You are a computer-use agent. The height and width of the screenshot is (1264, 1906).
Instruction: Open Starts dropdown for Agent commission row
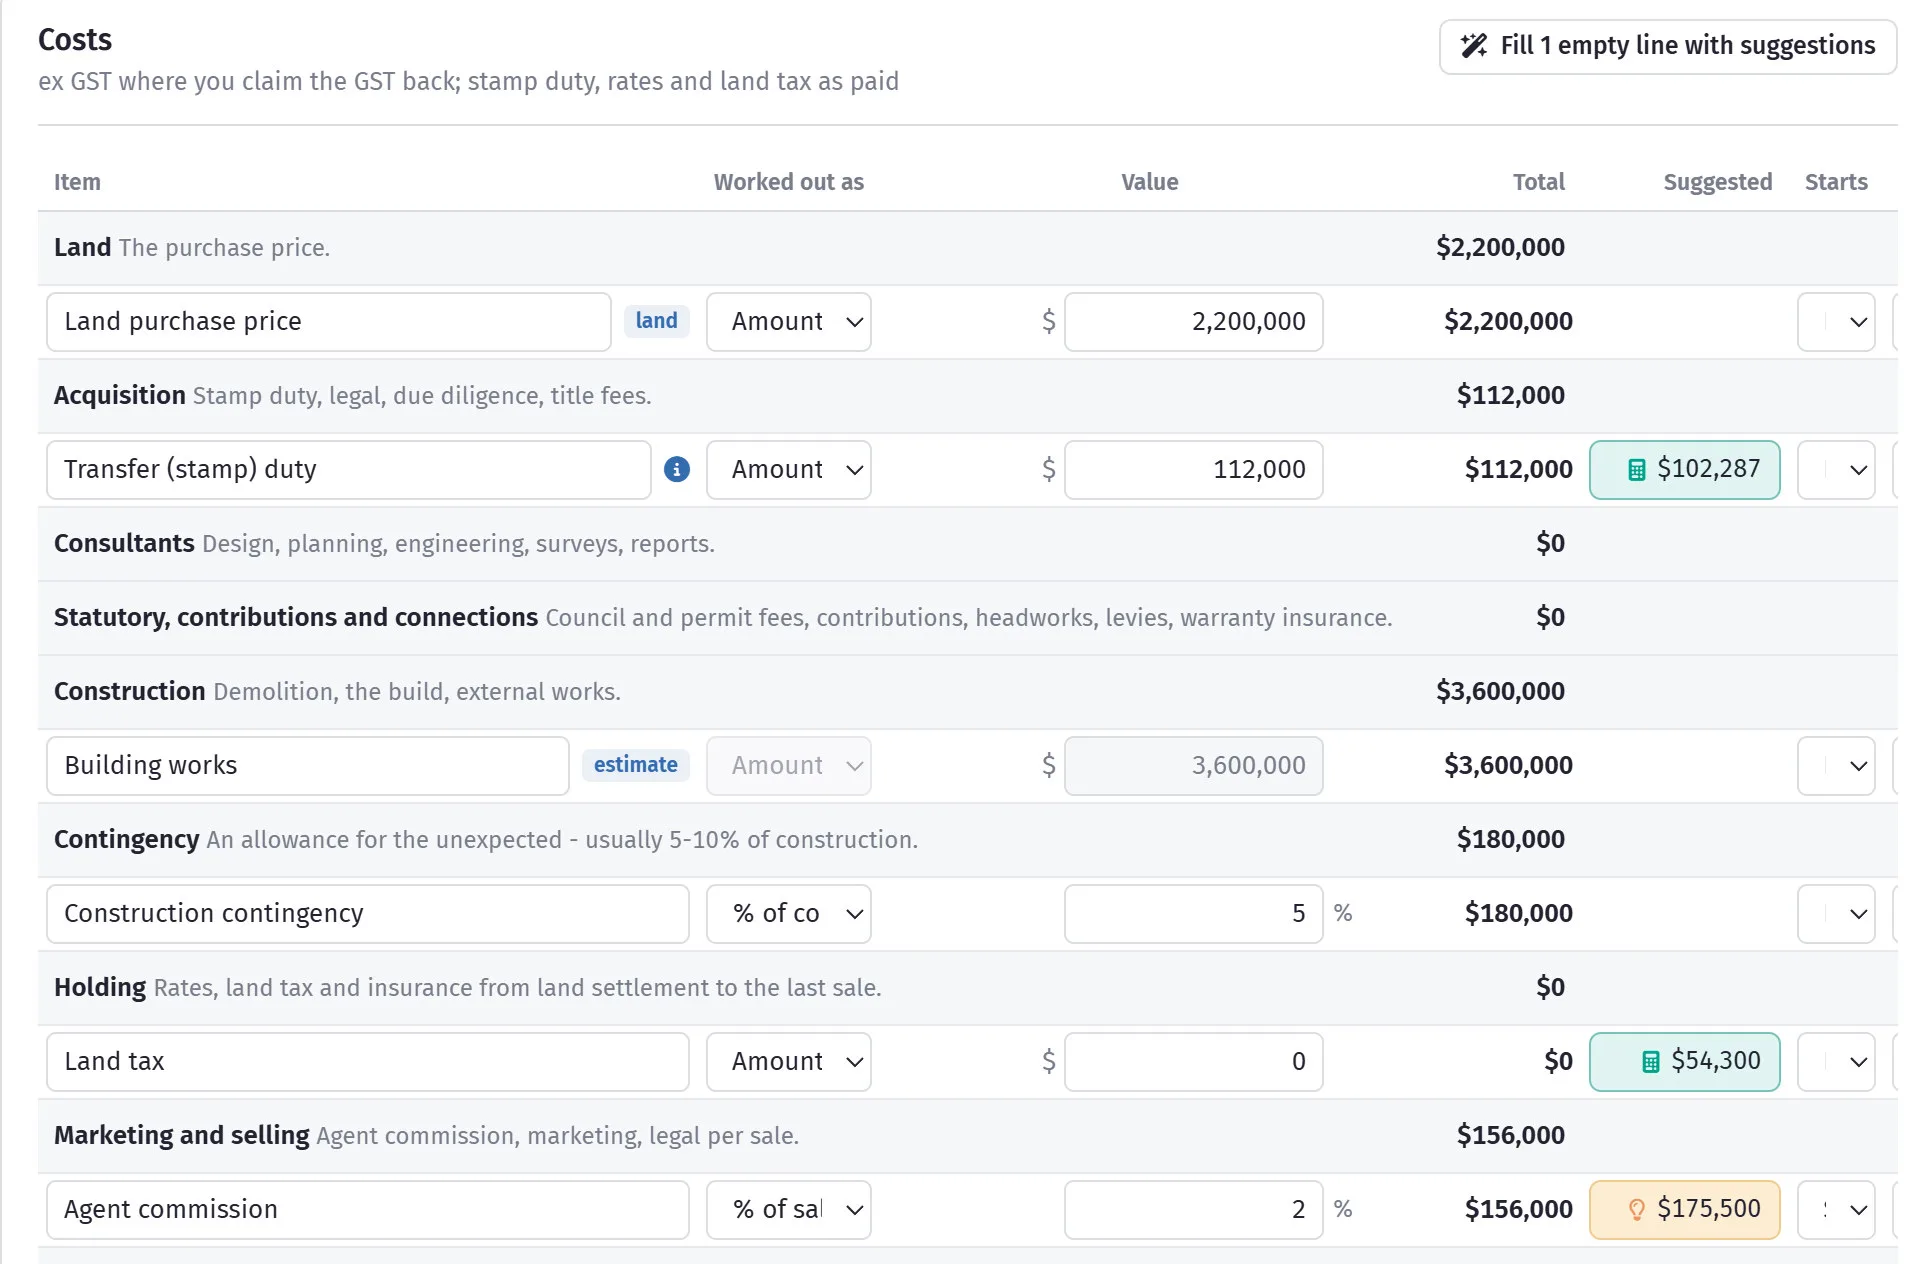click(x=1835, y=1209)
